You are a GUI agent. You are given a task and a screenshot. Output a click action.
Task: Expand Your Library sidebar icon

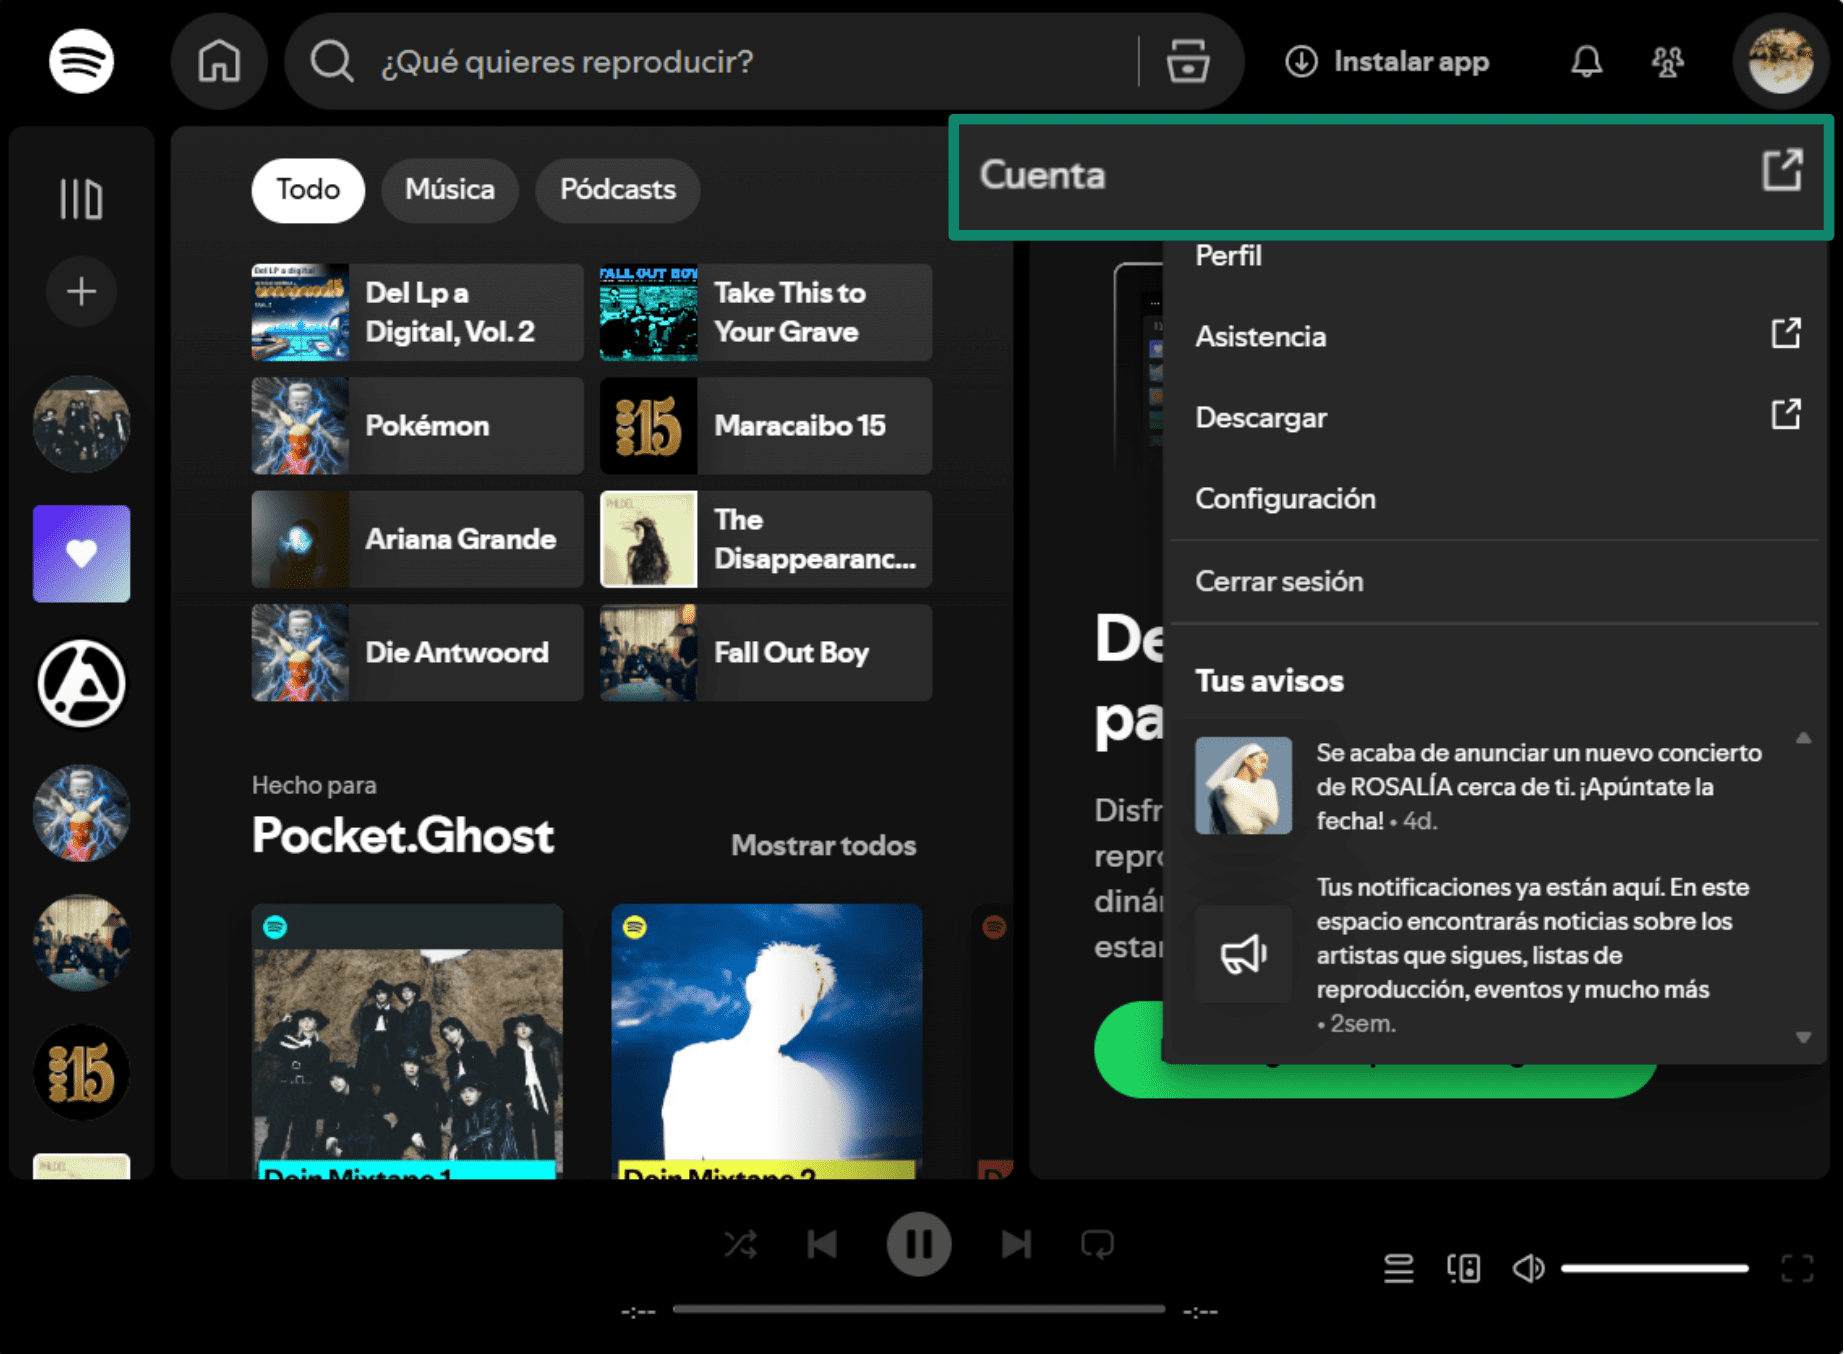[x=81, y=198]
